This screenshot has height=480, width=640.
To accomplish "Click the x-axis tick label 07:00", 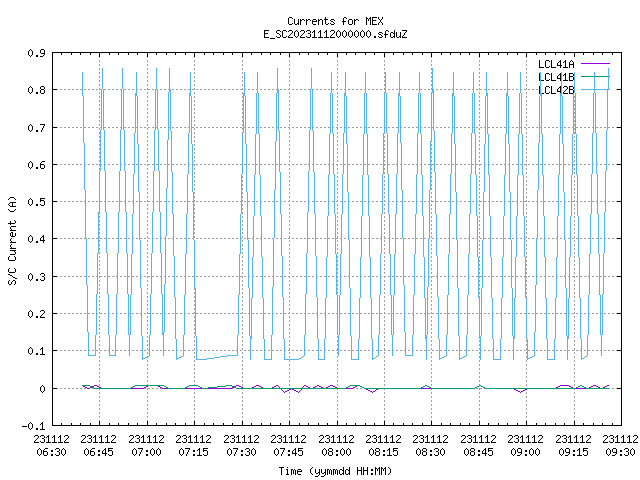I will coord(146,452).
